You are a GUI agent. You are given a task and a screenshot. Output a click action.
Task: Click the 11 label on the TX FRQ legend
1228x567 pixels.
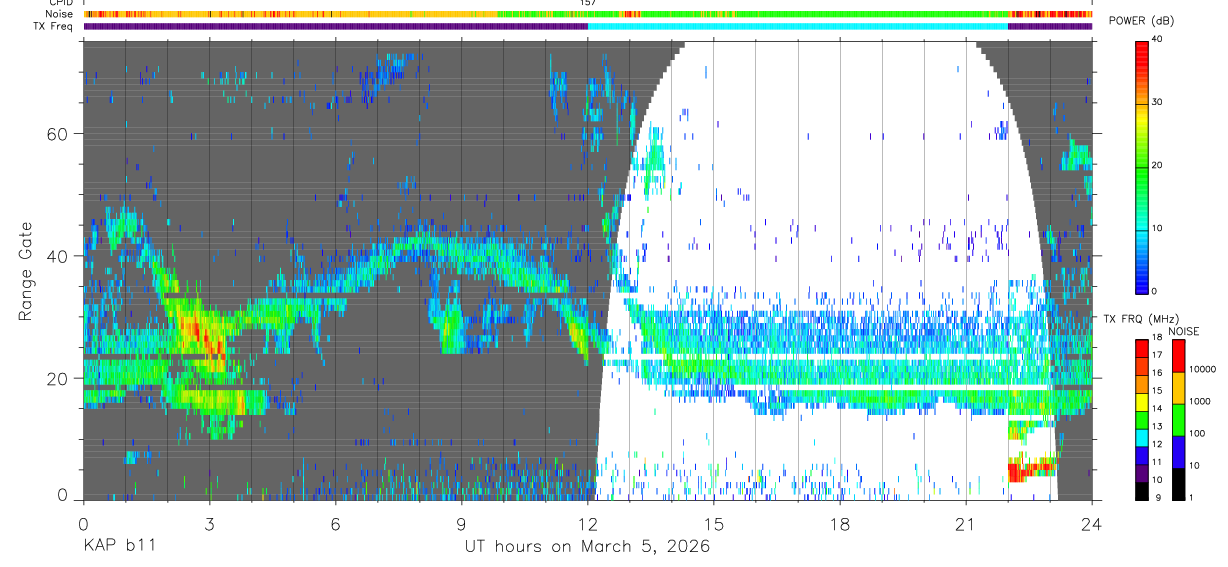1157,462
